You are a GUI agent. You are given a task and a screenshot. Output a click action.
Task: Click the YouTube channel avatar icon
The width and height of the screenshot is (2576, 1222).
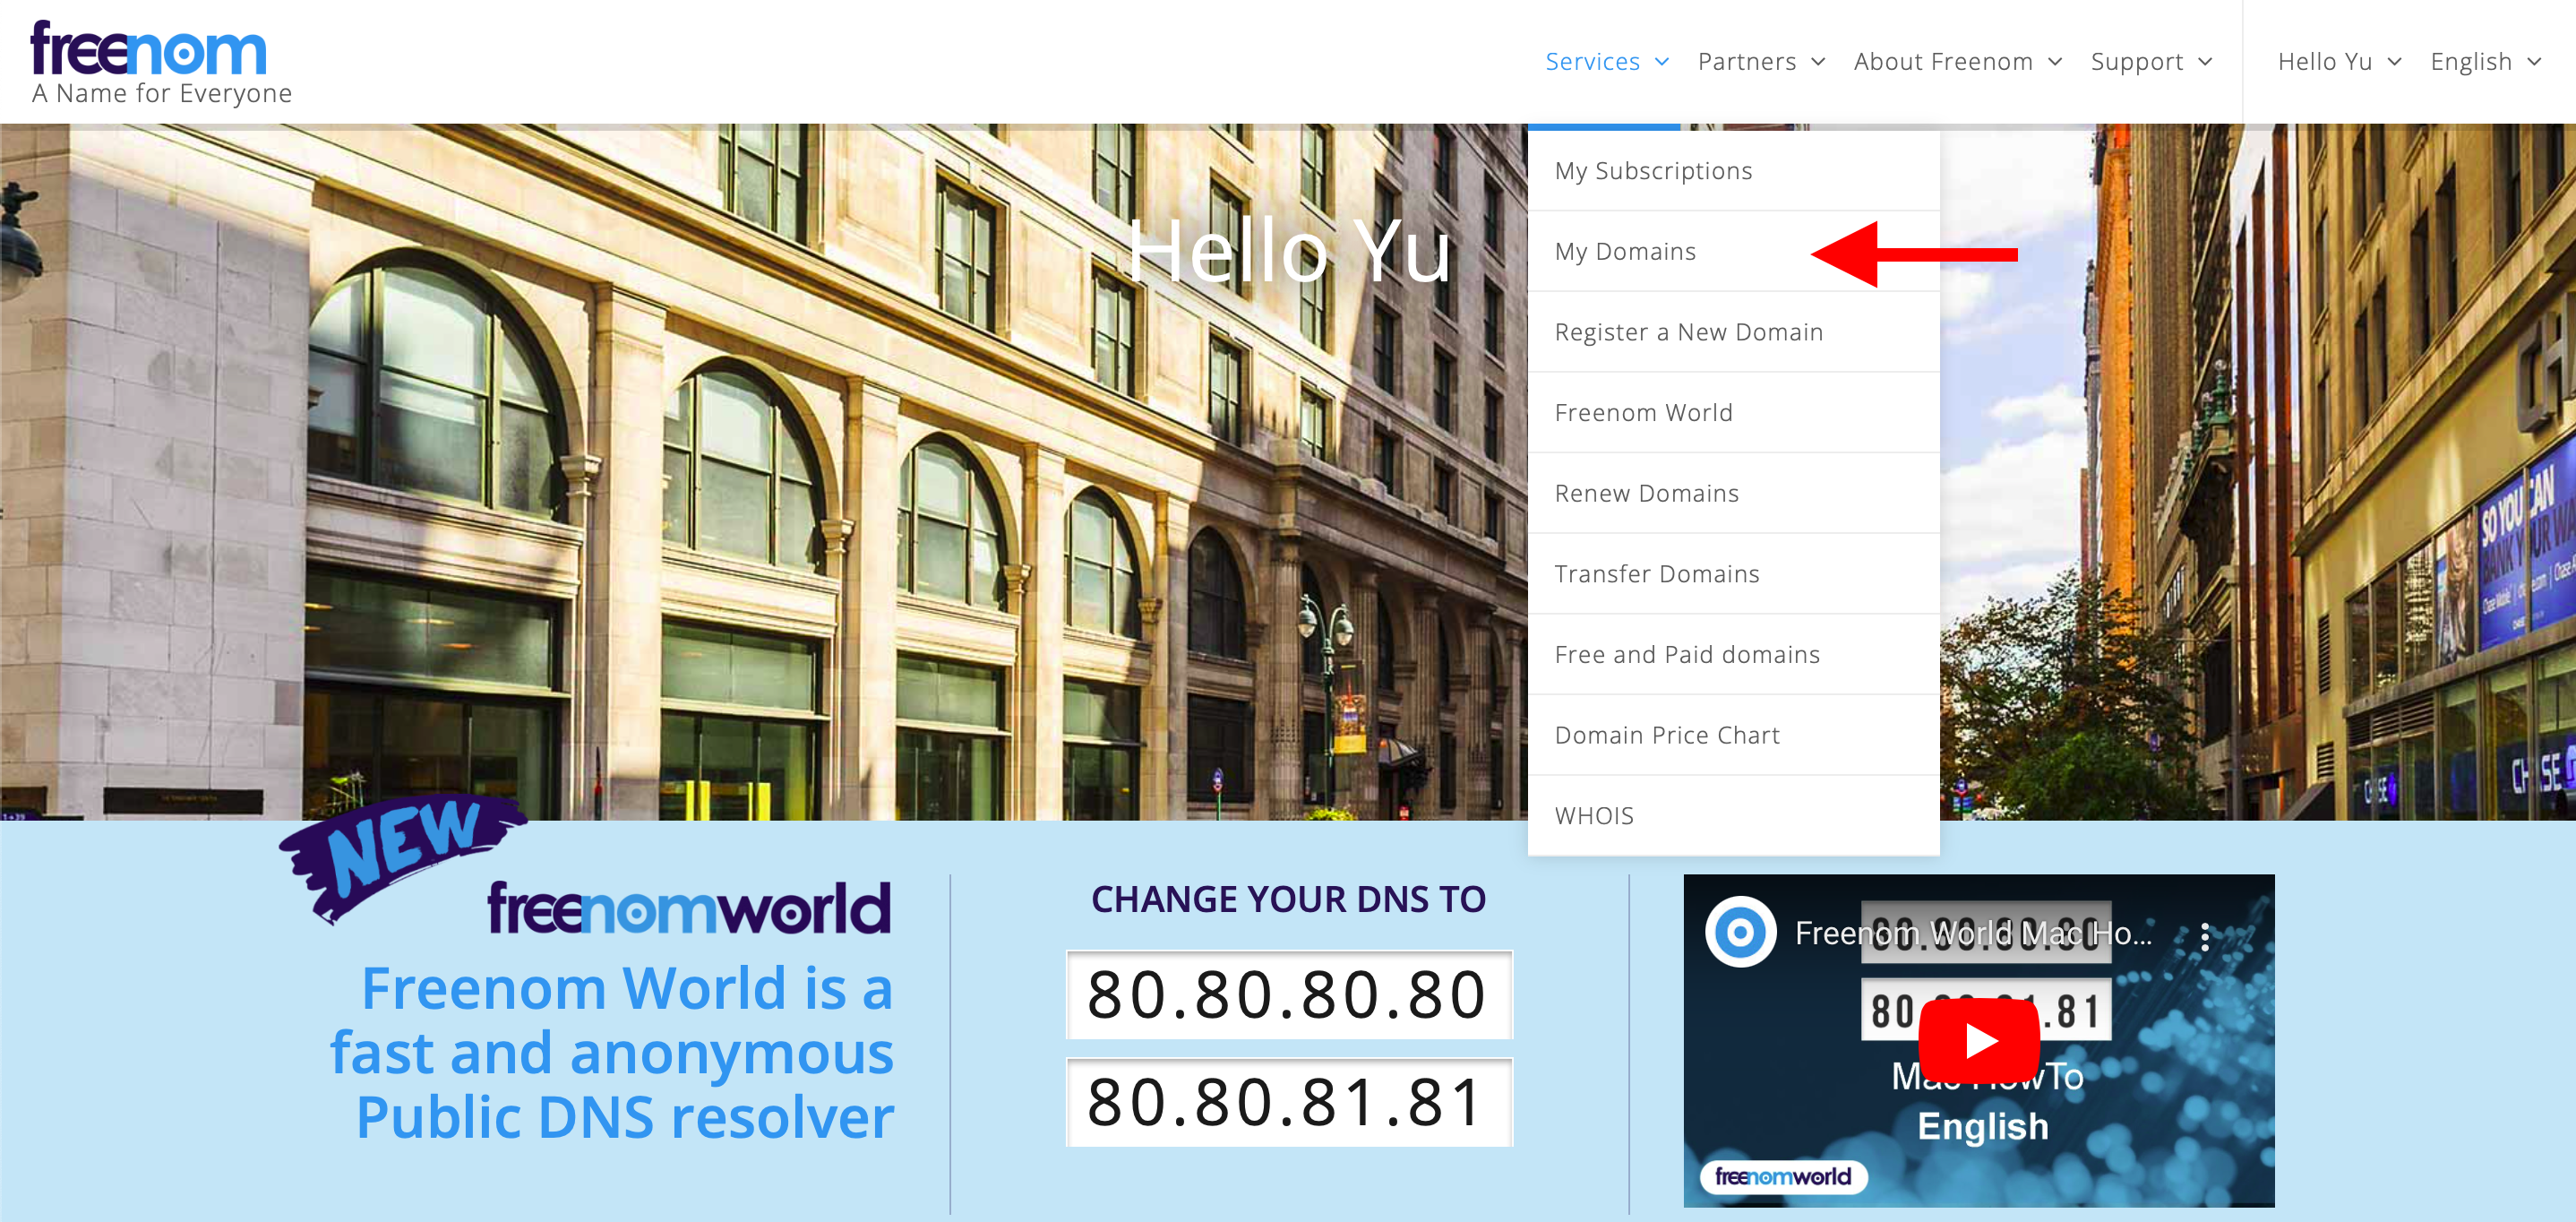(1740, 932)
